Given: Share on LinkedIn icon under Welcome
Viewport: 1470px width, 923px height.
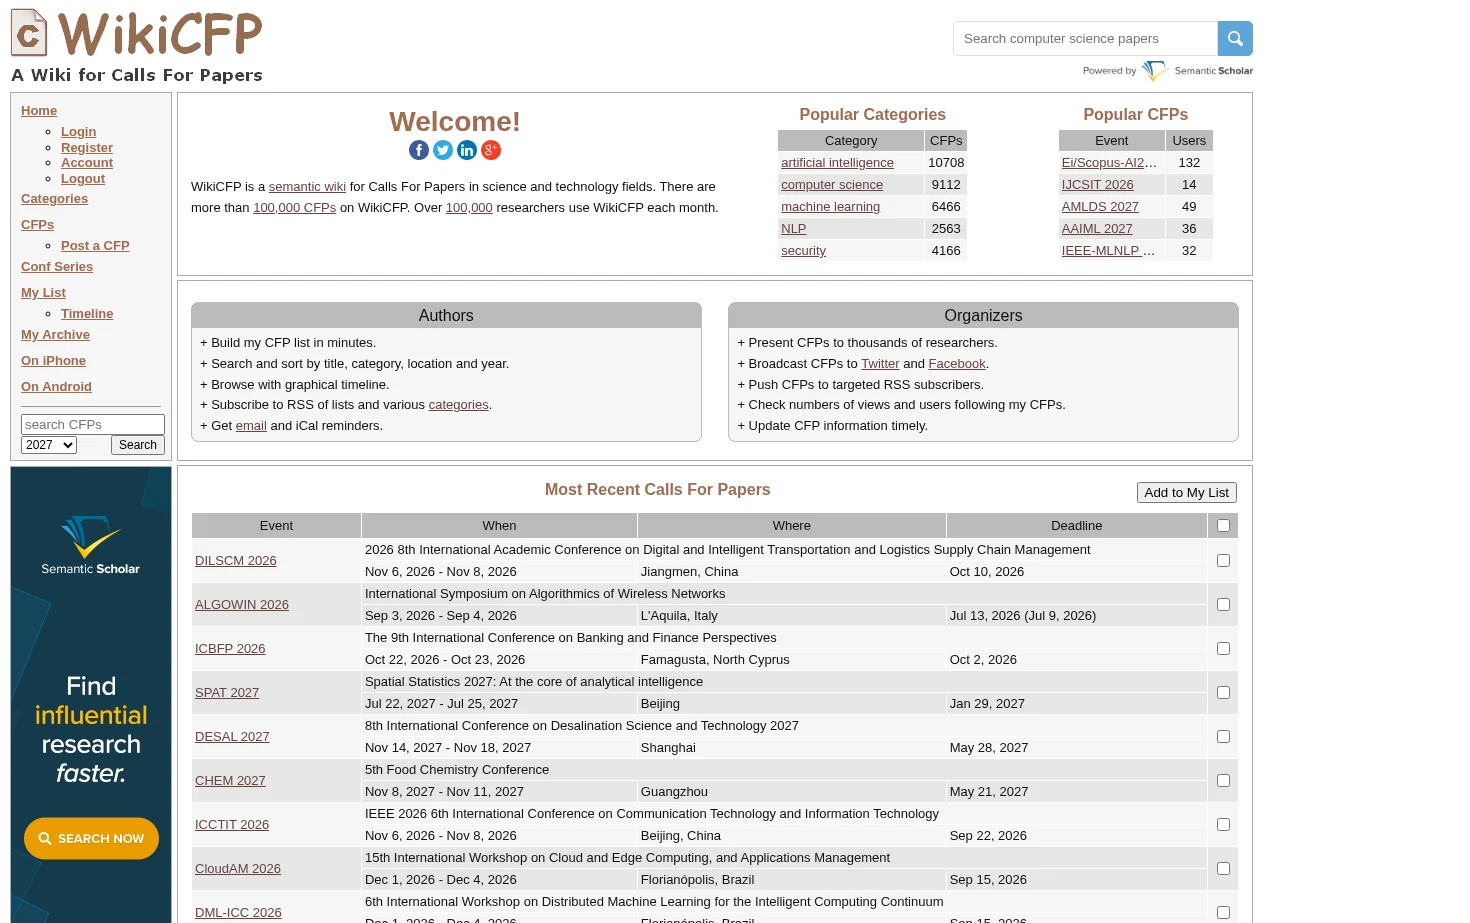Looking at the screenshot, I should (467, 150).
